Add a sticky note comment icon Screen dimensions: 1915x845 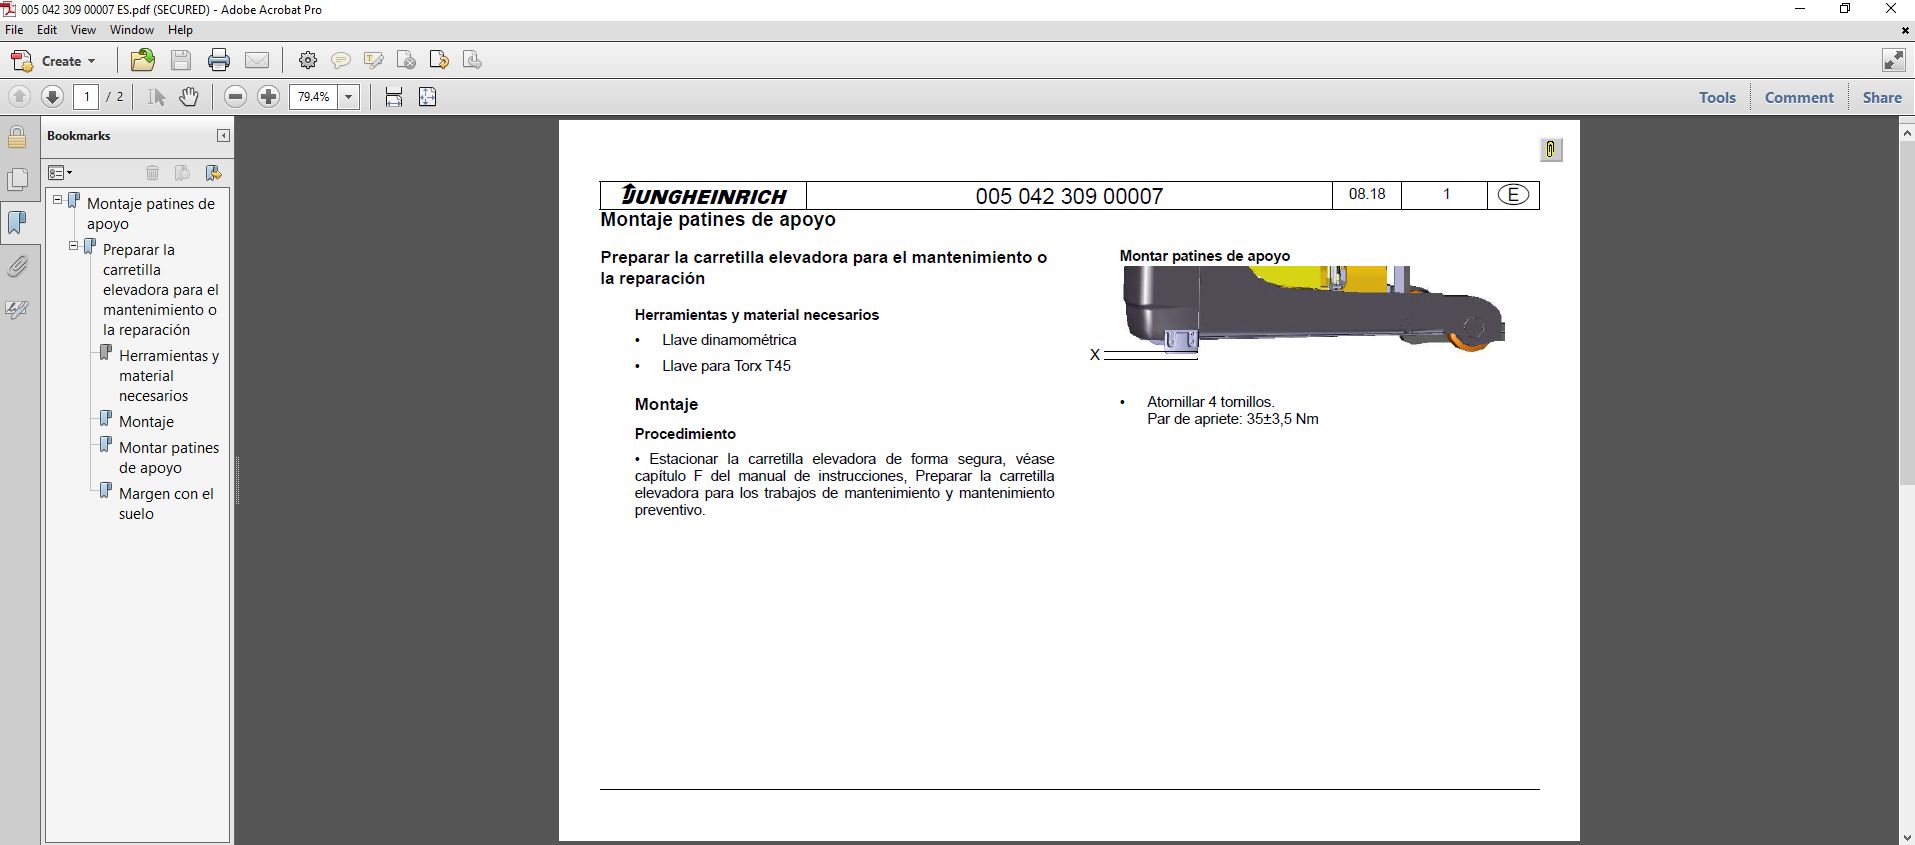point(341,61)
